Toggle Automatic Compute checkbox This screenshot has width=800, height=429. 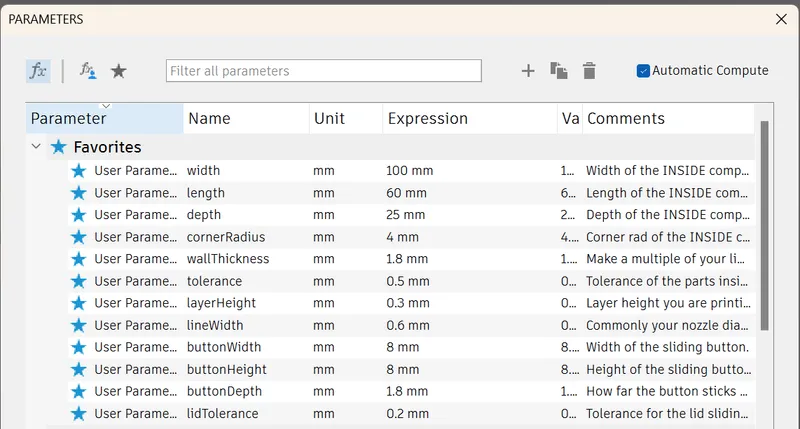[x=643, y=70]
